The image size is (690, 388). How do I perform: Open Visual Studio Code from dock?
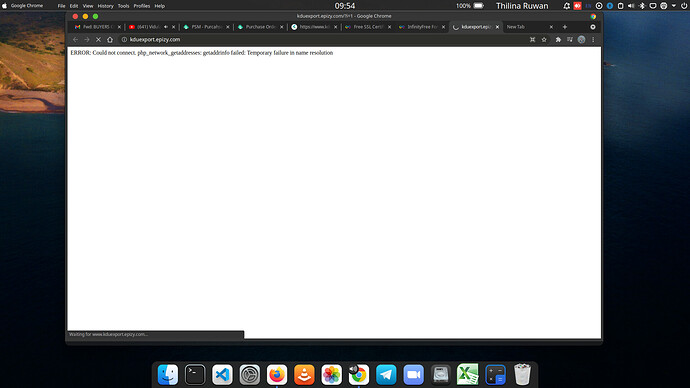[x=222, y=375]
